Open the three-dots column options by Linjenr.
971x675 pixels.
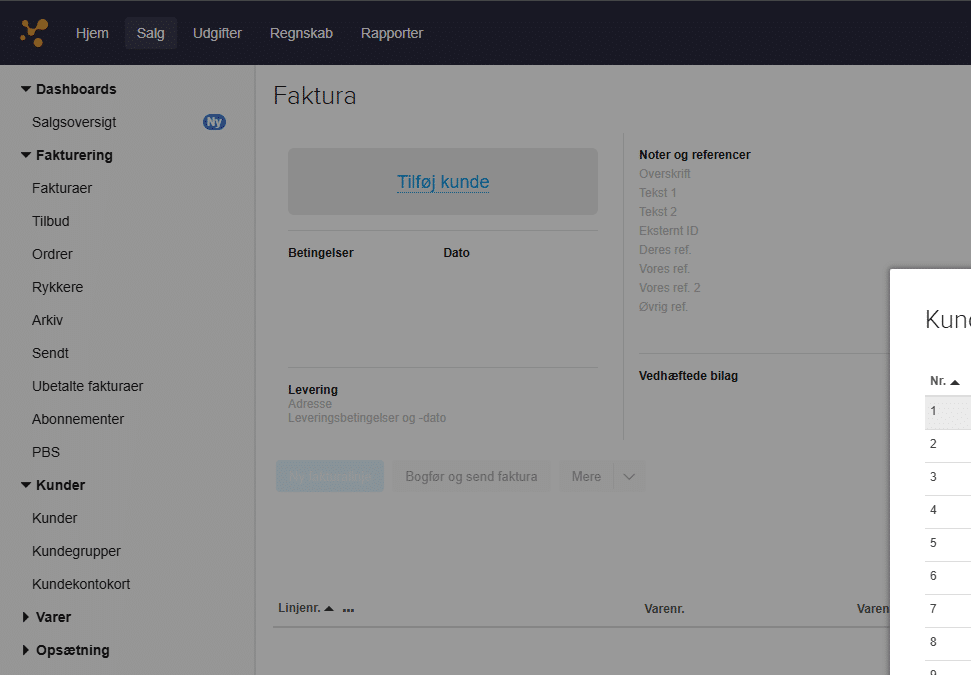pyautogui.click(x=348, y=609)
